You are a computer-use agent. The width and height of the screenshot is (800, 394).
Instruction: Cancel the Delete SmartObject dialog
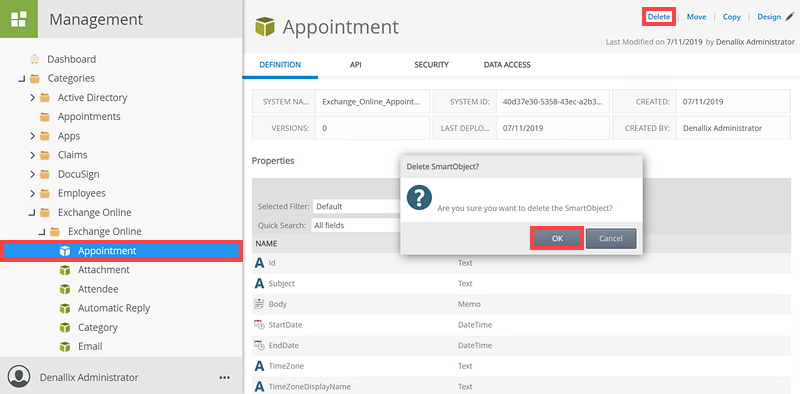611,238
